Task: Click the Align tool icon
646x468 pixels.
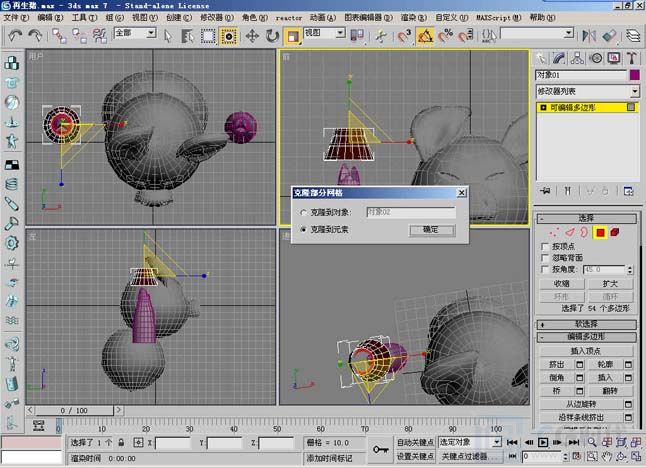Action: (609, 36)
